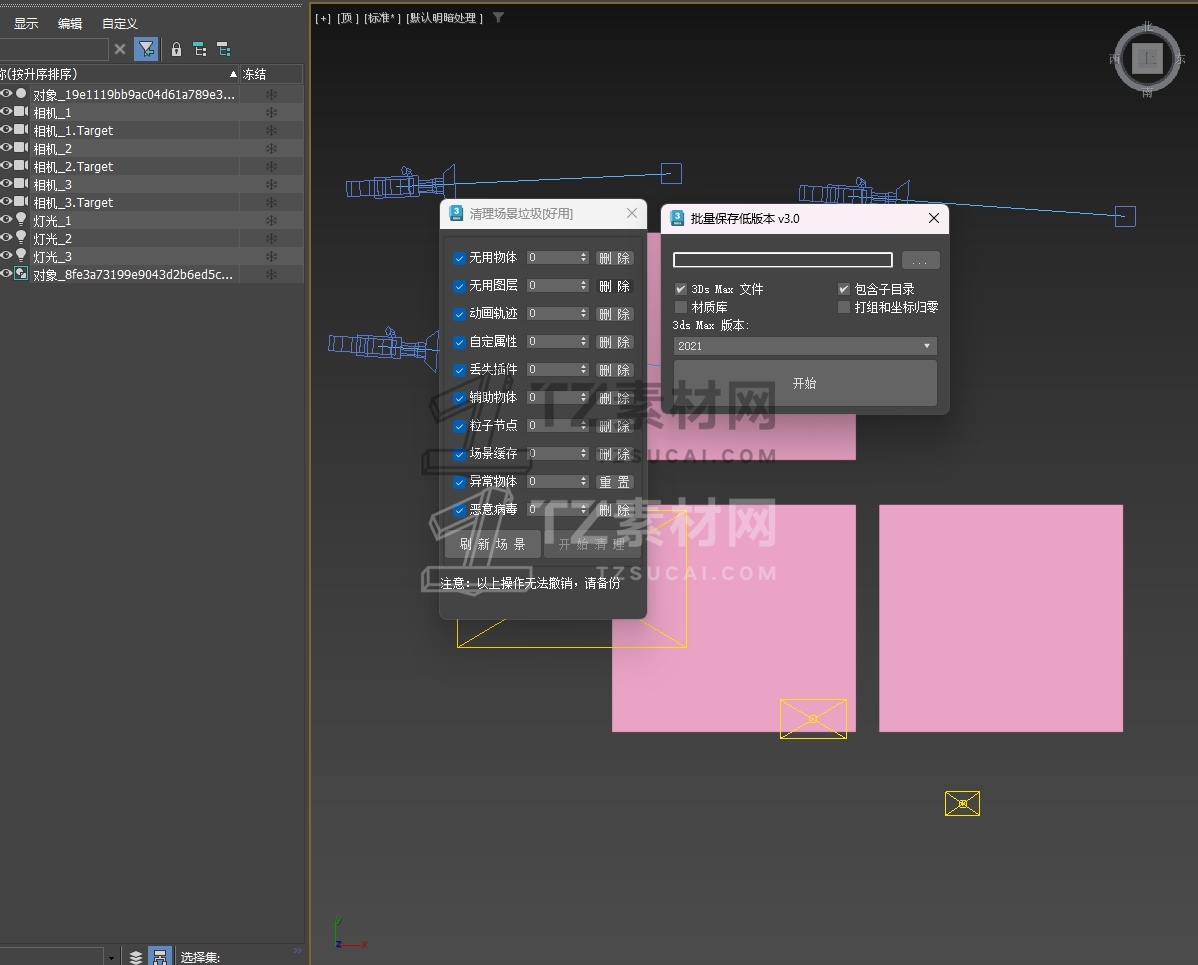
Task: Open the bottom-left workspace dropdown arrow
Action: 111,957
